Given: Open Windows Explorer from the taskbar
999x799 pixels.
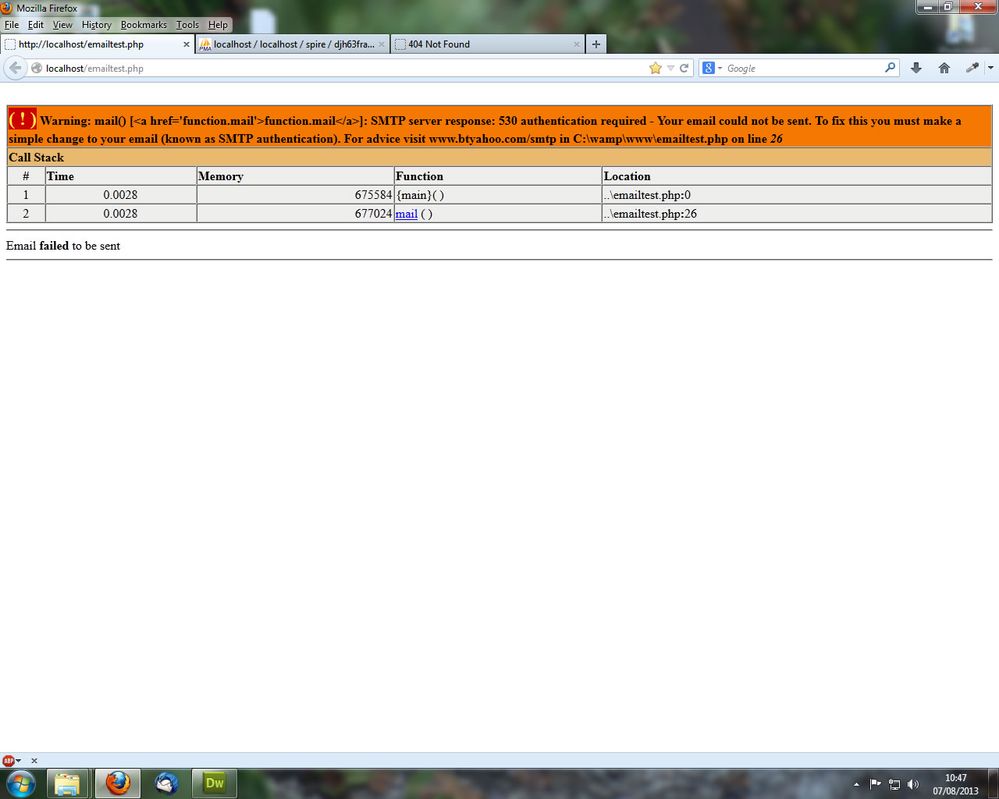Looking at the screenshot, I should 67,784.
